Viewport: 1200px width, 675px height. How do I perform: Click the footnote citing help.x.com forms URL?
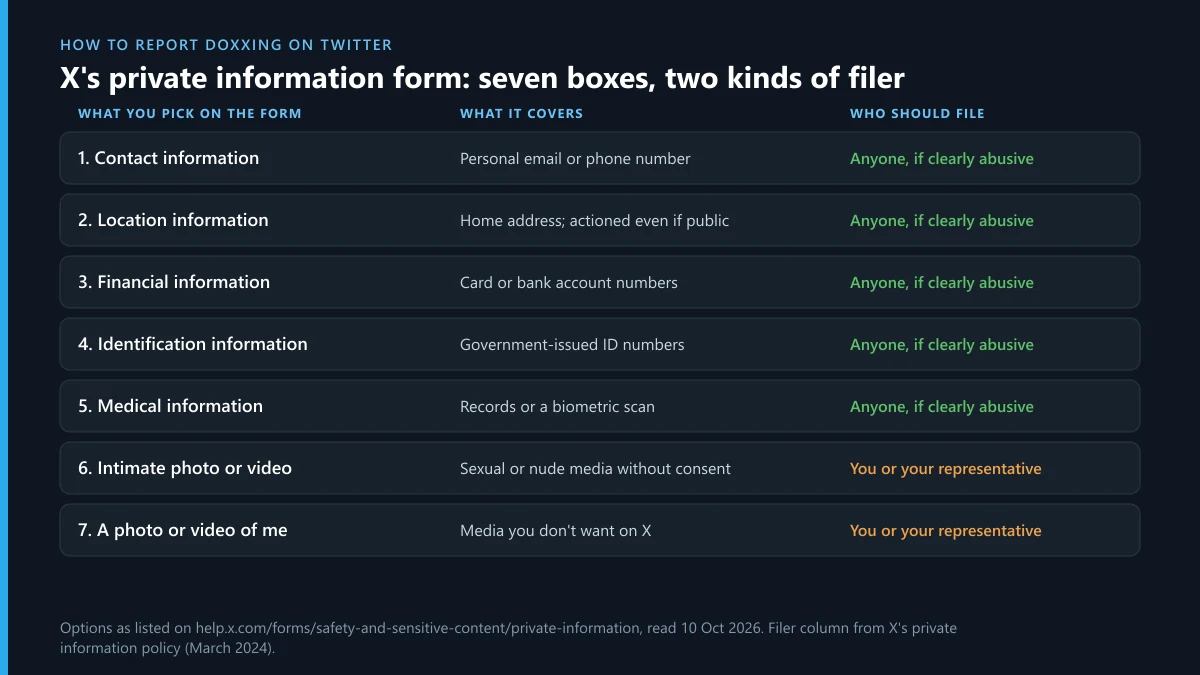click(508, 638)
